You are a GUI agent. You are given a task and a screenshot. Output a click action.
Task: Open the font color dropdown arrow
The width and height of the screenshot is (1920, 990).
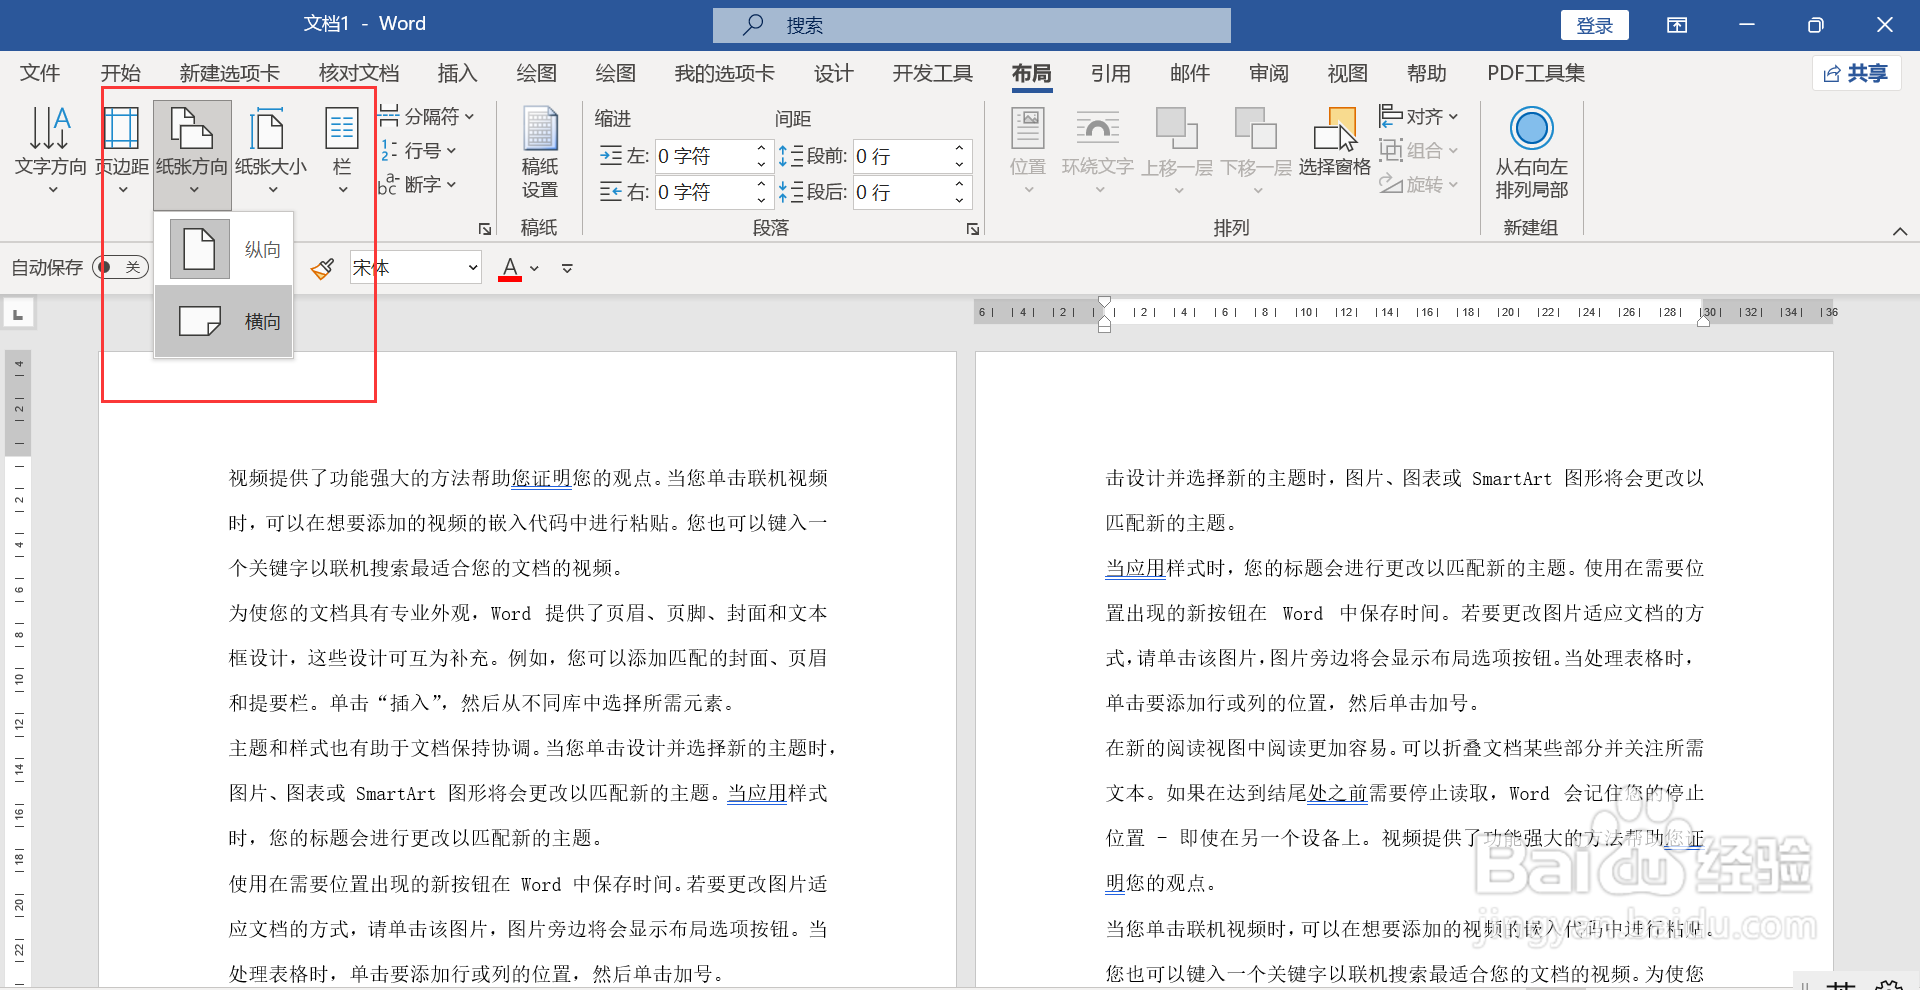tap(535, 268)
